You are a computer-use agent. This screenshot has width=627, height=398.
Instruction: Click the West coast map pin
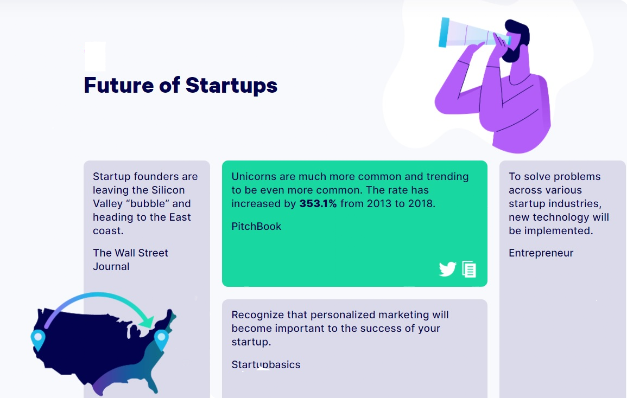pos(38,340)
